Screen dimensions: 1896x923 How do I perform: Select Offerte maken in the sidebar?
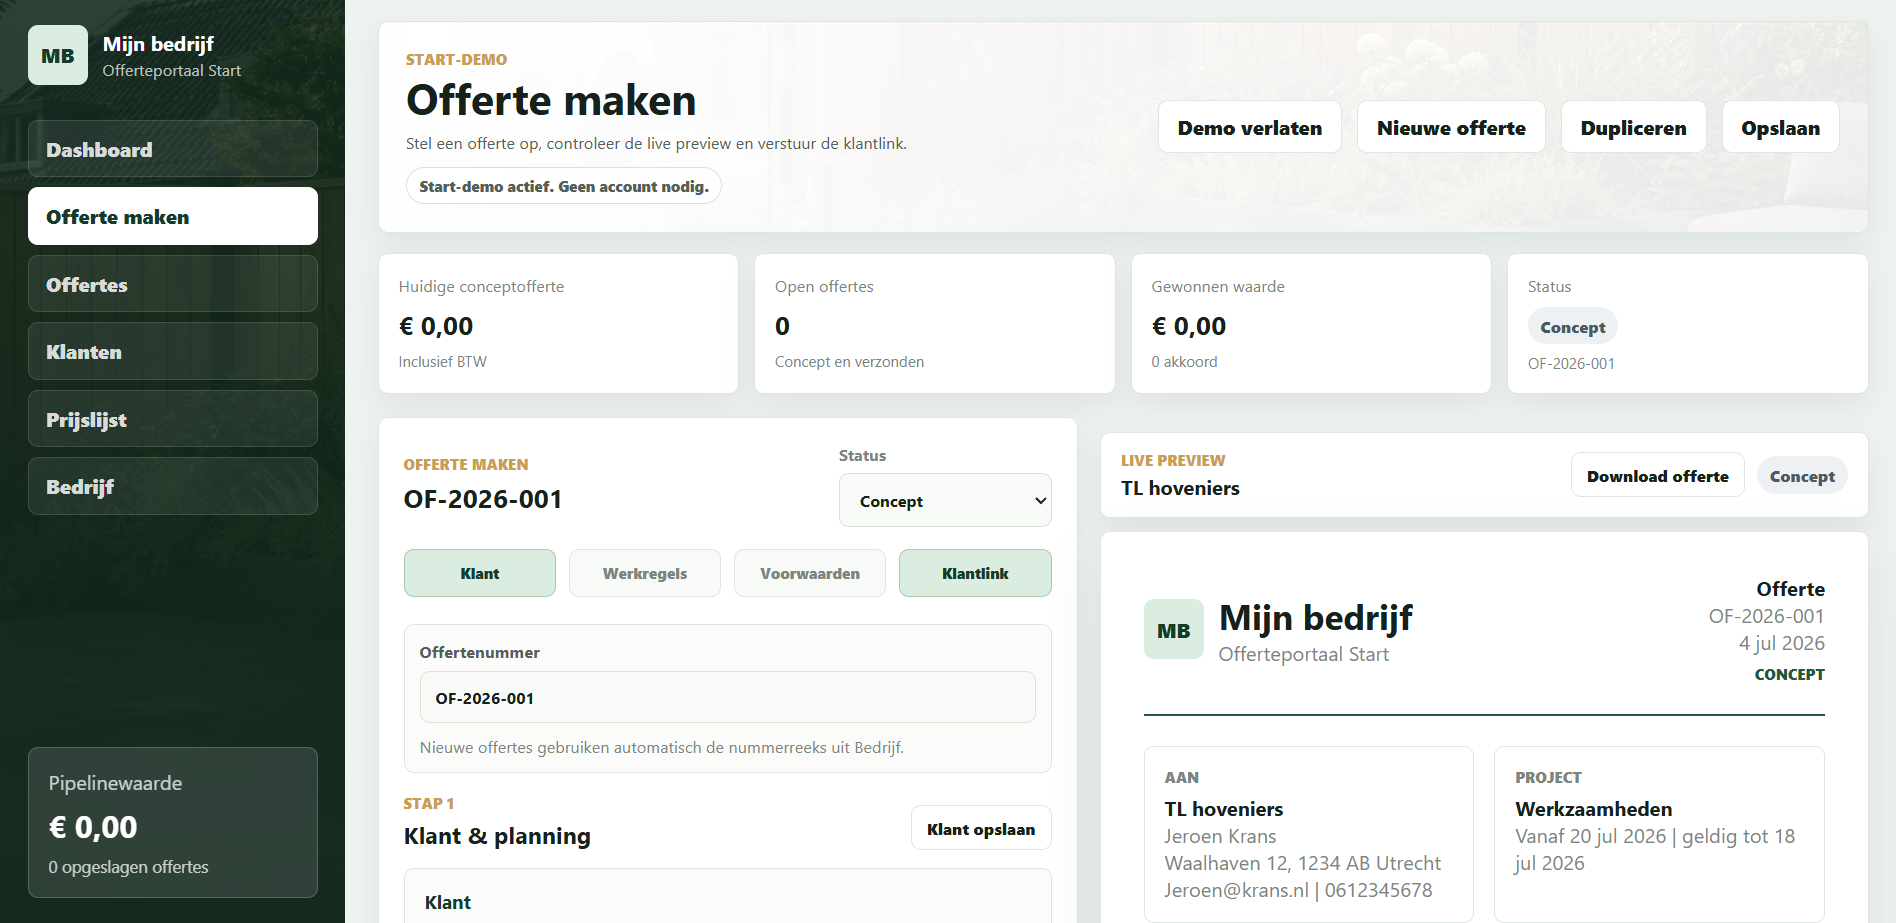[x=173, y=216]
